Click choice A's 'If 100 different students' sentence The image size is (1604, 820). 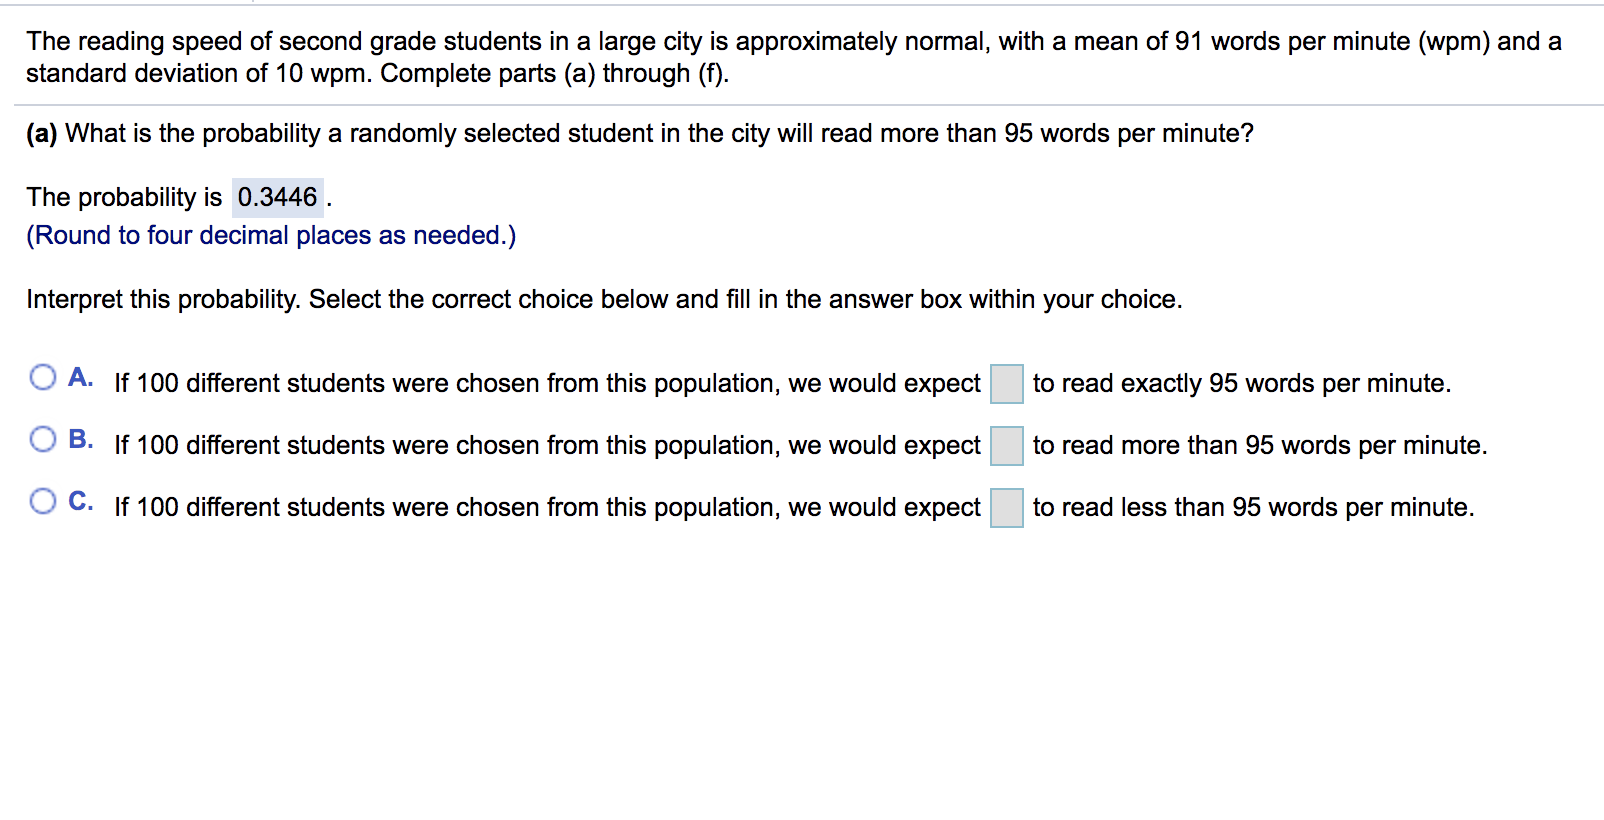point(547,384)
